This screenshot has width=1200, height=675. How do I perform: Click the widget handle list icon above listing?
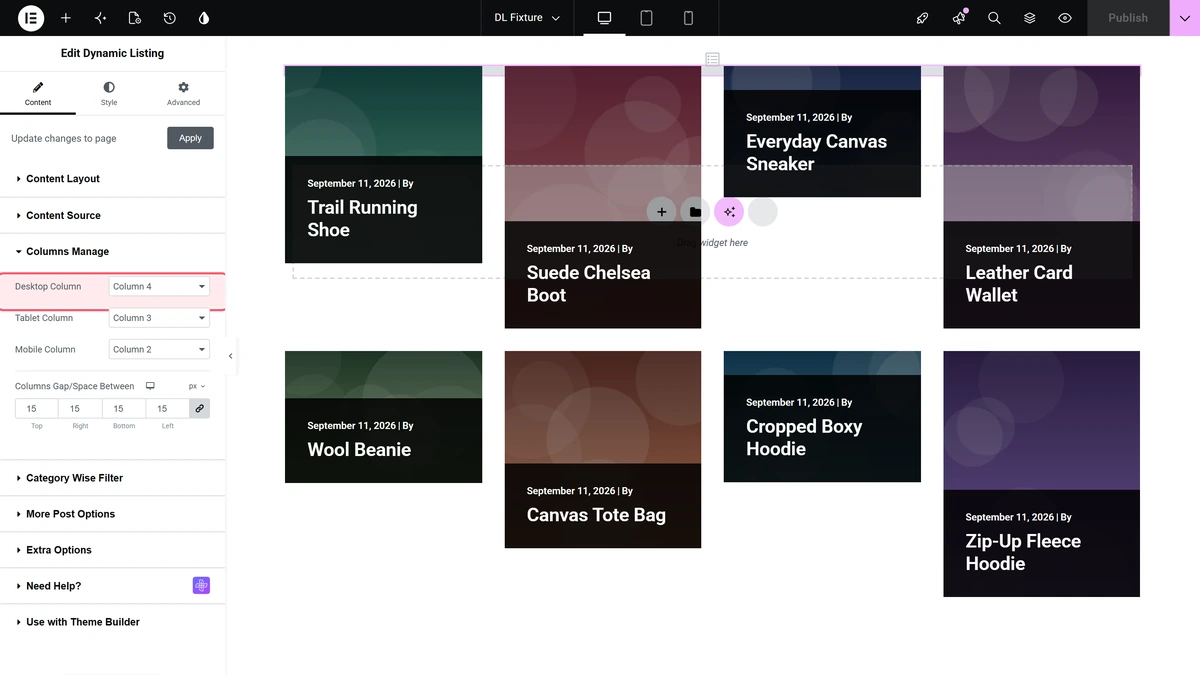tap(712, 59)
